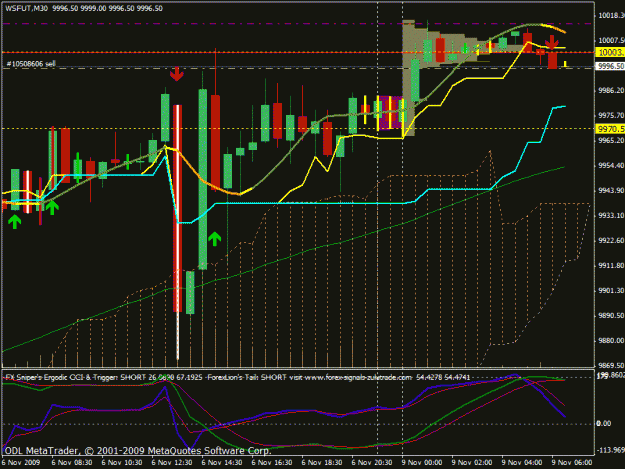Click the 6 Nov 18:30 time label
This screenshot has height=469, width=625.
click(322, 463)
